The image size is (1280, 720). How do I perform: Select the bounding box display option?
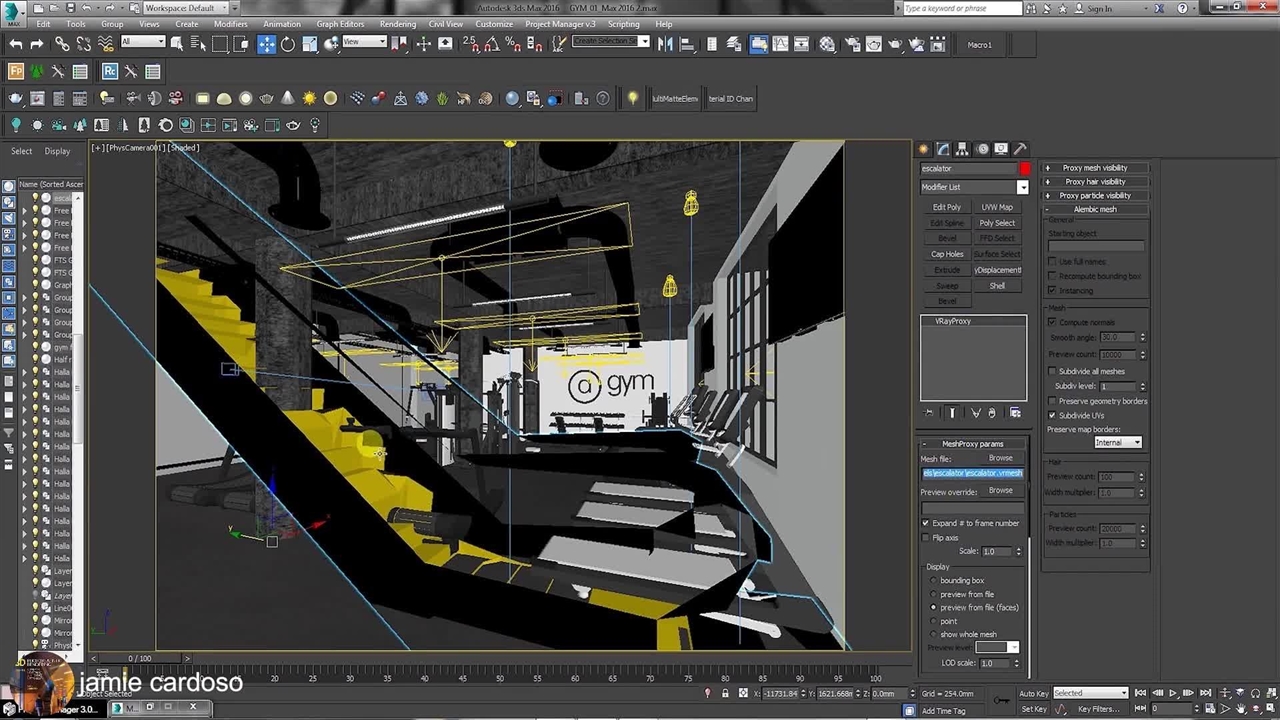(934, 580)
